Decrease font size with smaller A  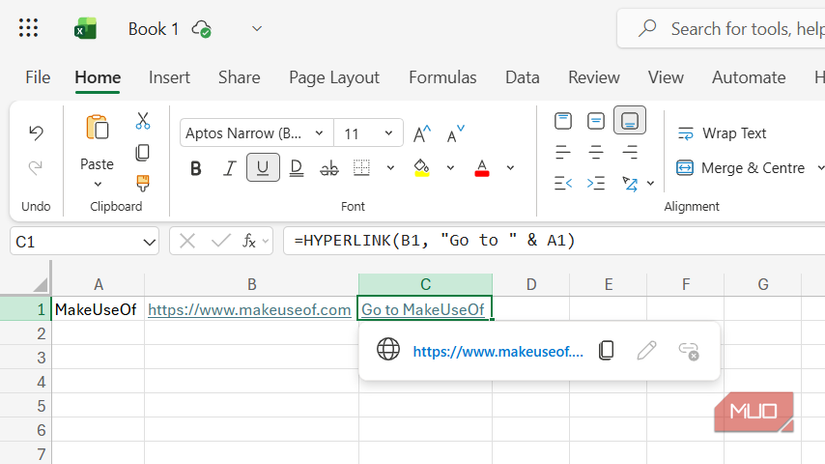(x=455, y=134)
